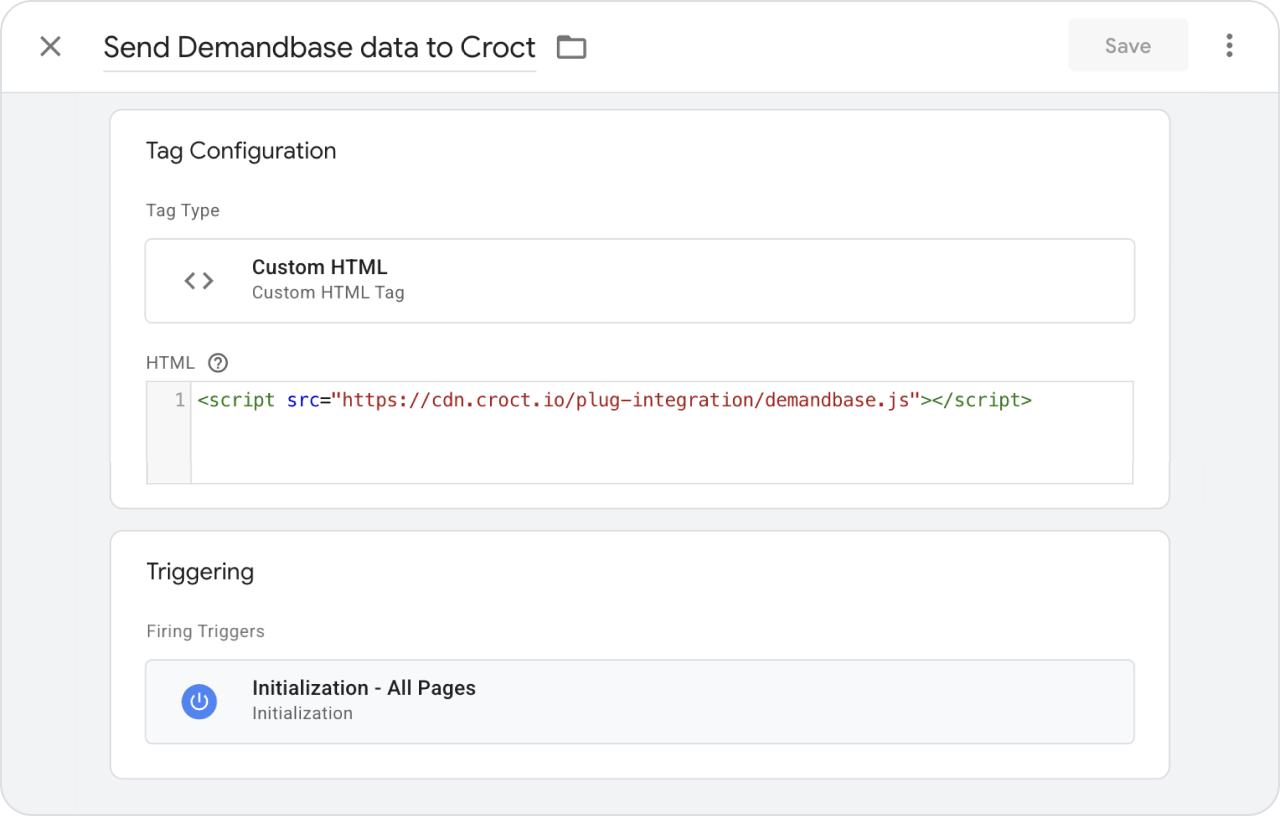Image resolution: width=1280 pixels, height=816 pixels.
Task: Click the Custom HTML code brackets icon
Action: 199,281
